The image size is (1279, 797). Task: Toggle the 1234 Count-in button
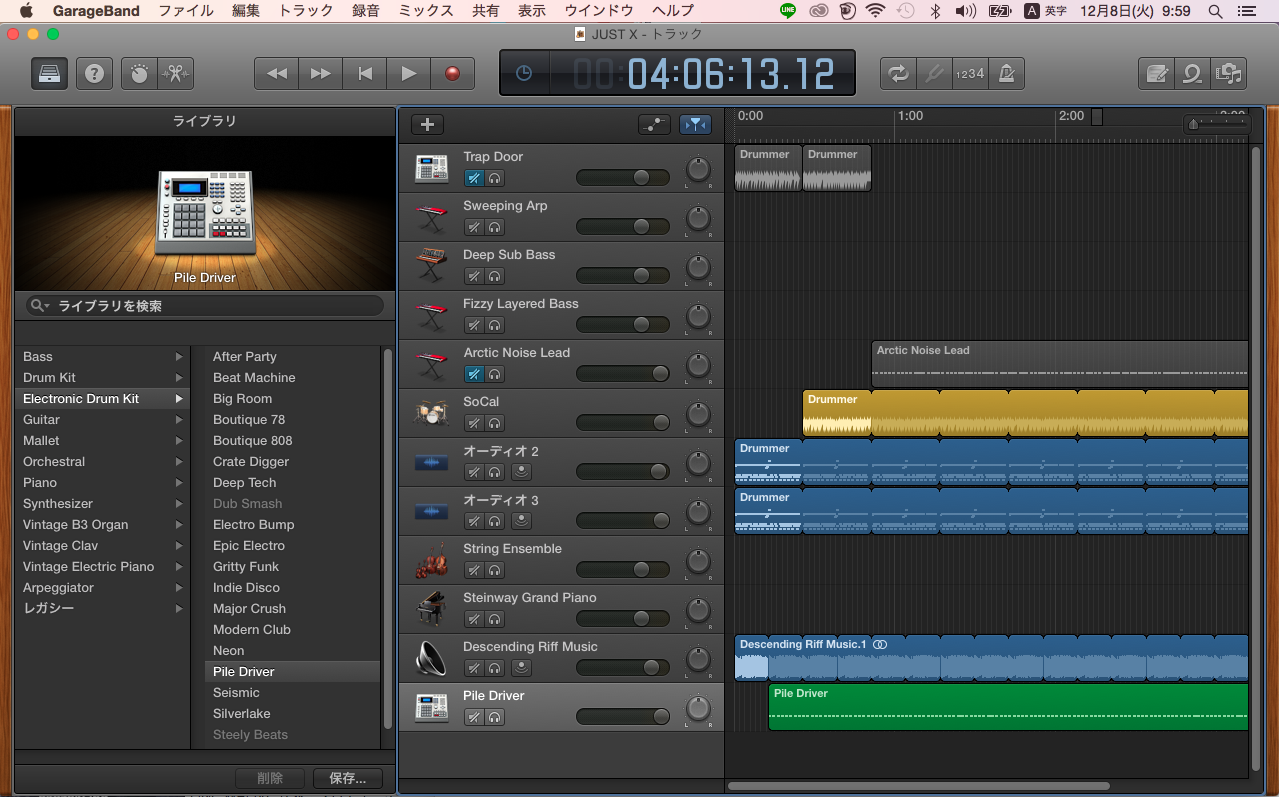click(969, 73)
